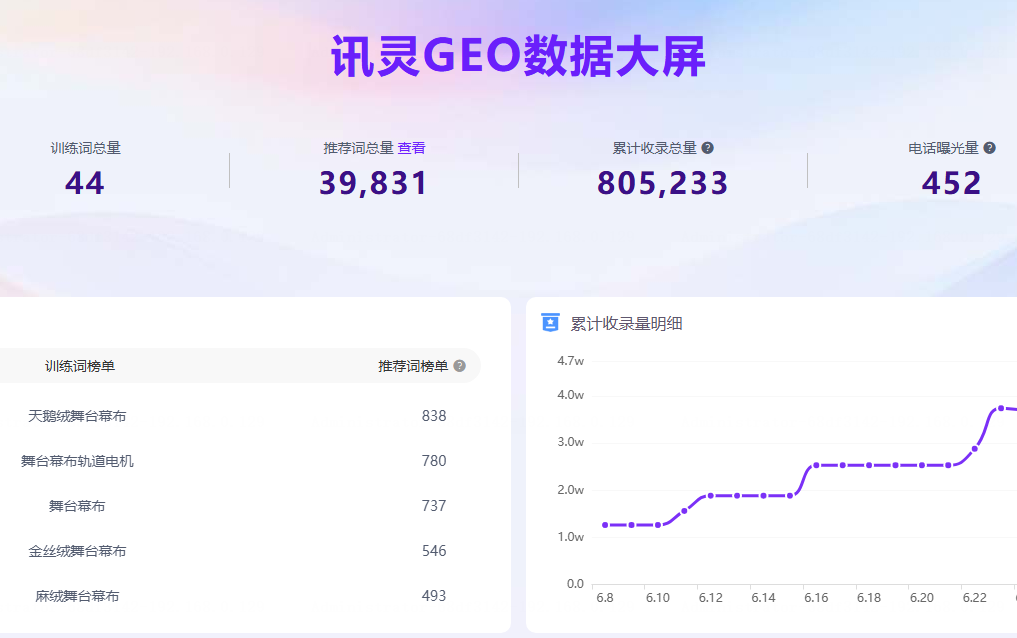Click the help icon next to 电话曝光量
The width and height of the screenshot is (1017, 638).
point(990,148)
